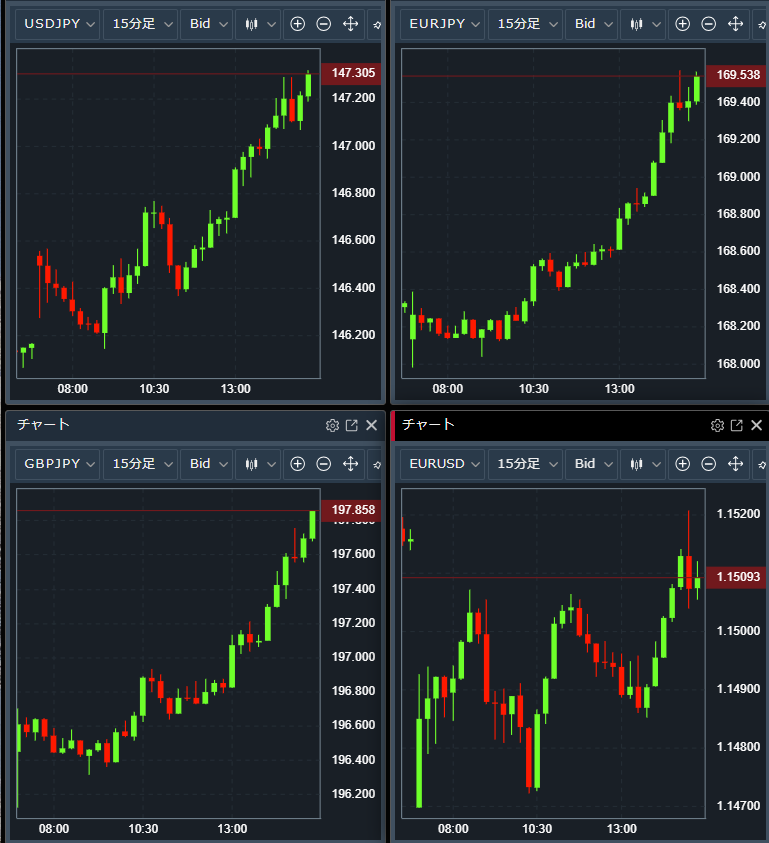Open the GBPJPY currency pair dropdown
Image resolution: width=769 pixels, height=843 pixels.
click(x=58, y=464)
